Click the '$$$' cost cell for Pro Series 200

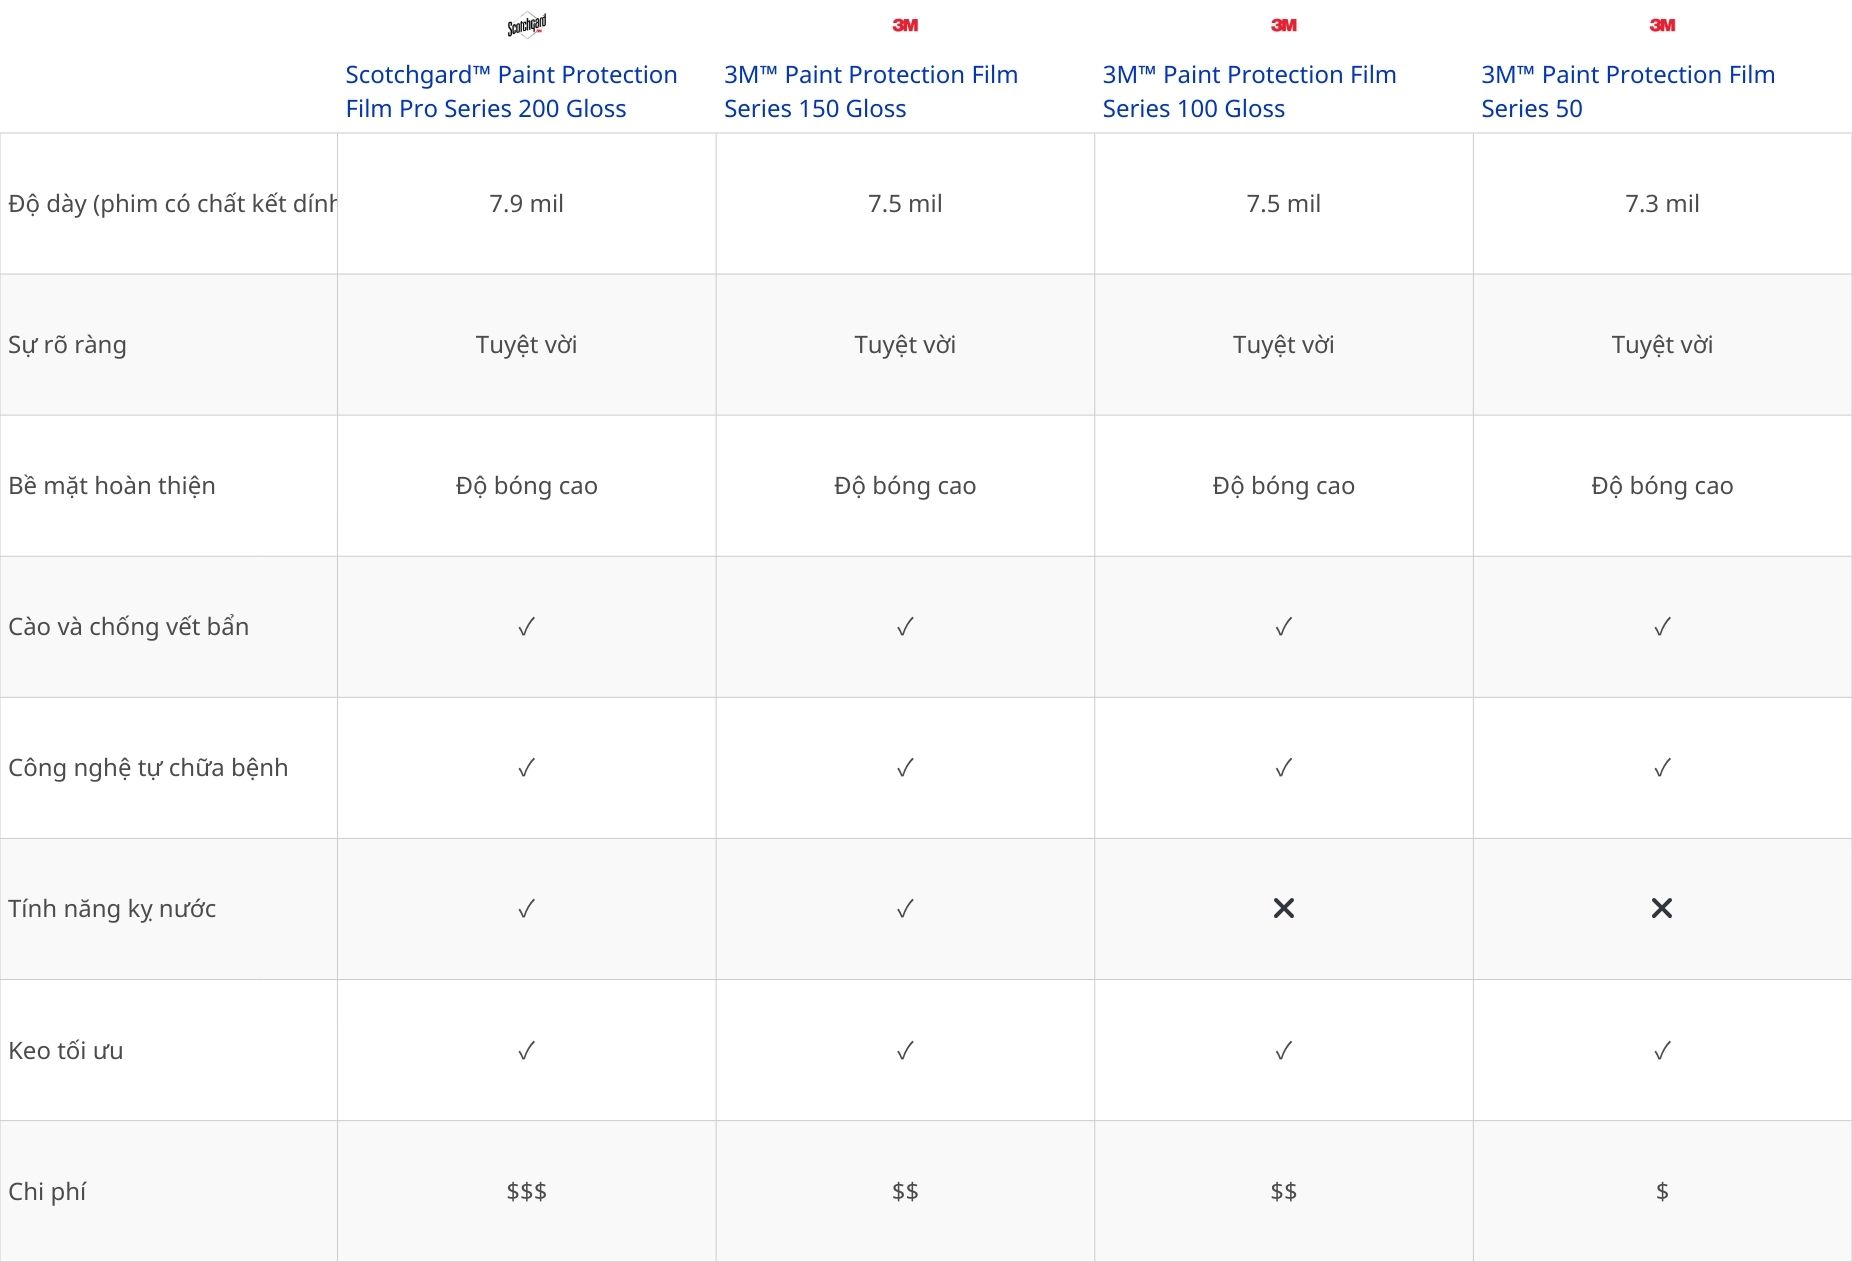coord(527,1191)
